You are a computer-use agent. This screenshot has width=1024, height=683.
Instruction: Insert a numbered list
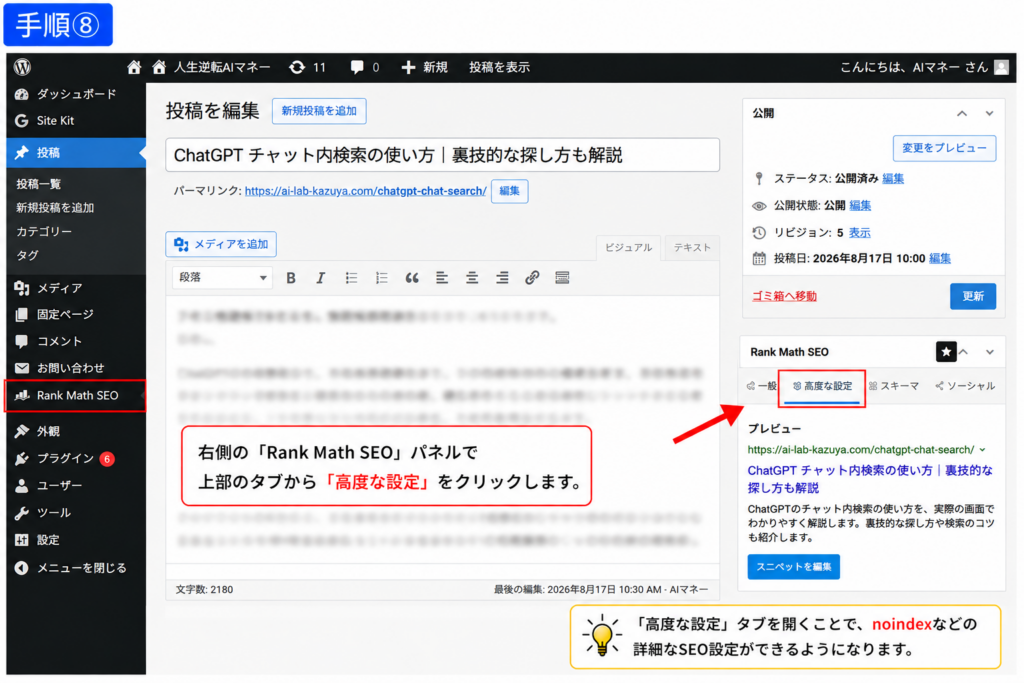pyautogui.click(x=381, y=278)
